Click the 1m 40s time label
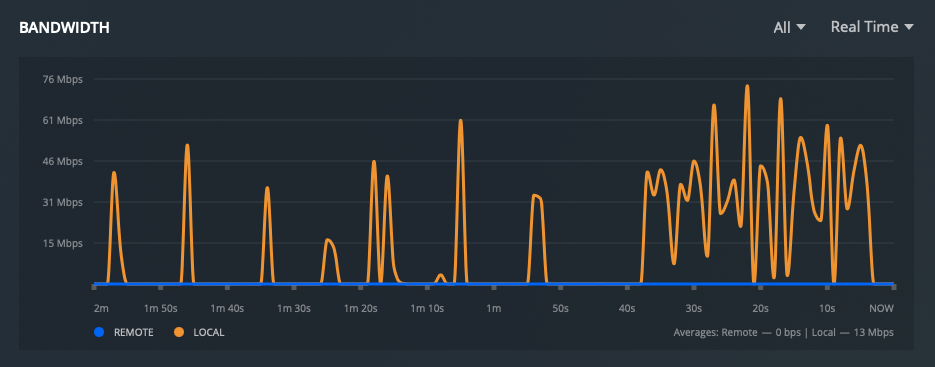 pos(227,309)
